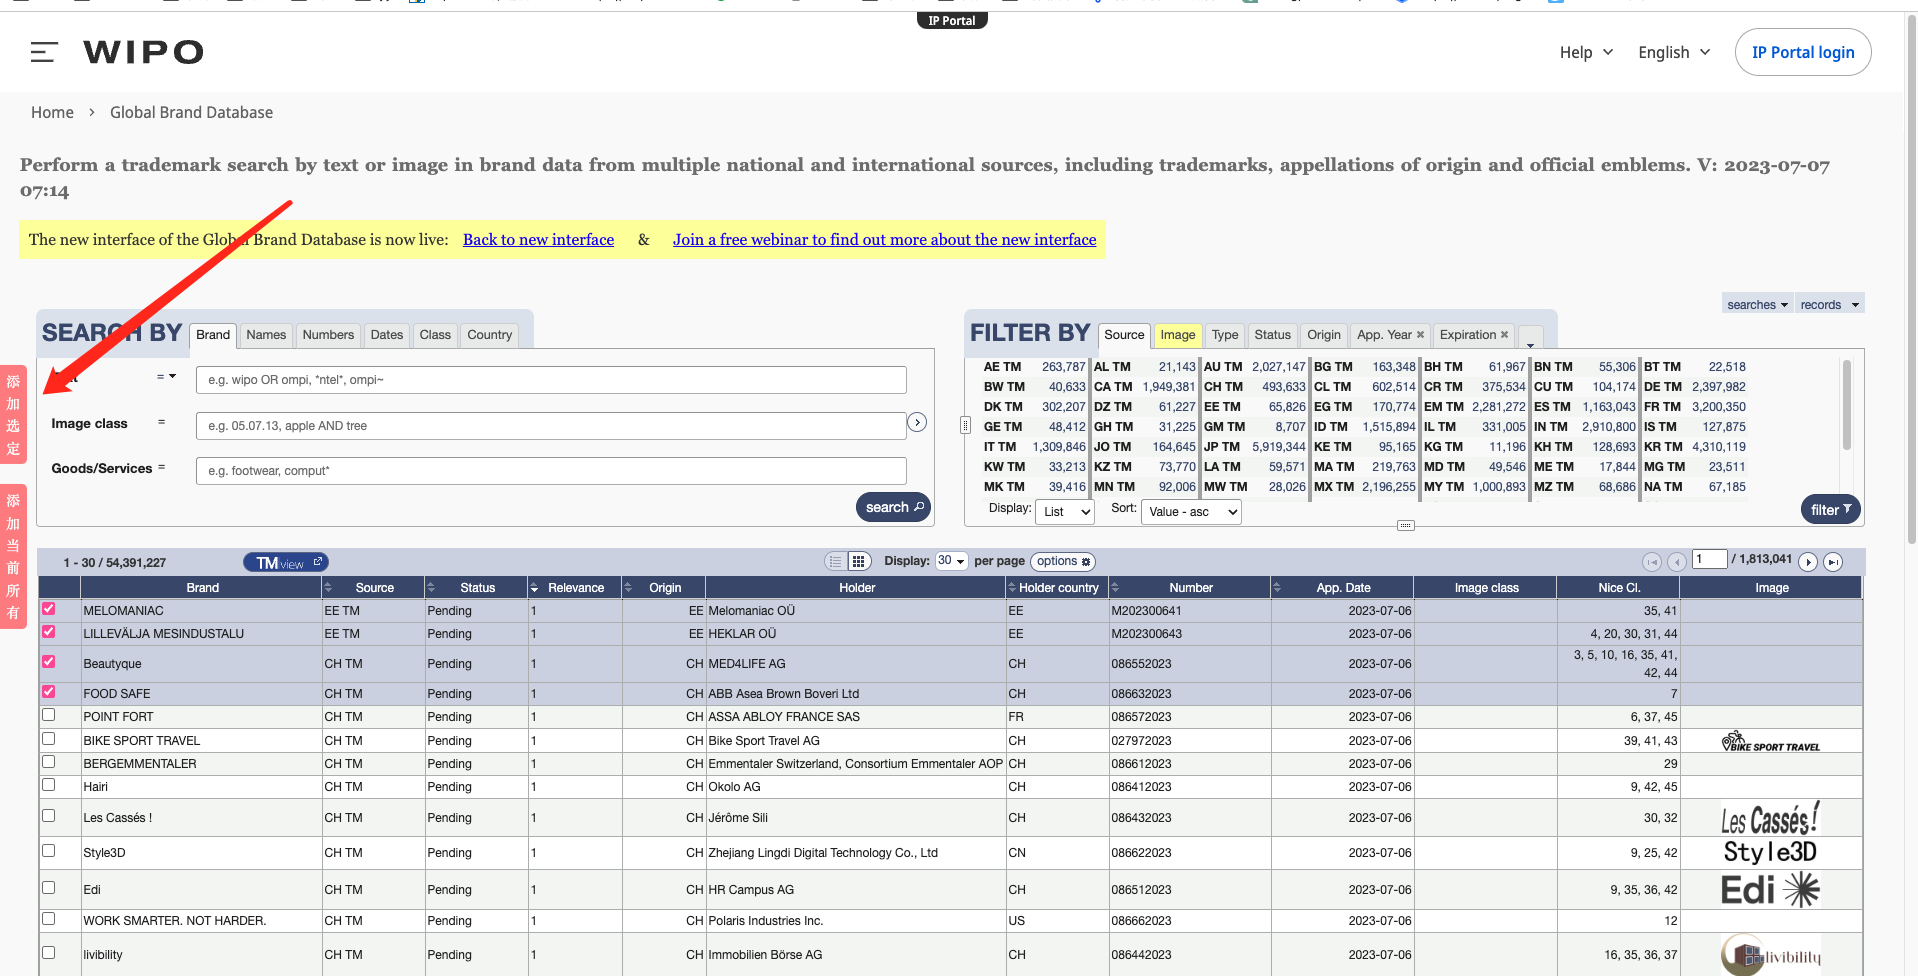Check the BERGEMMENTALER row checkbox

click(48, 762)
